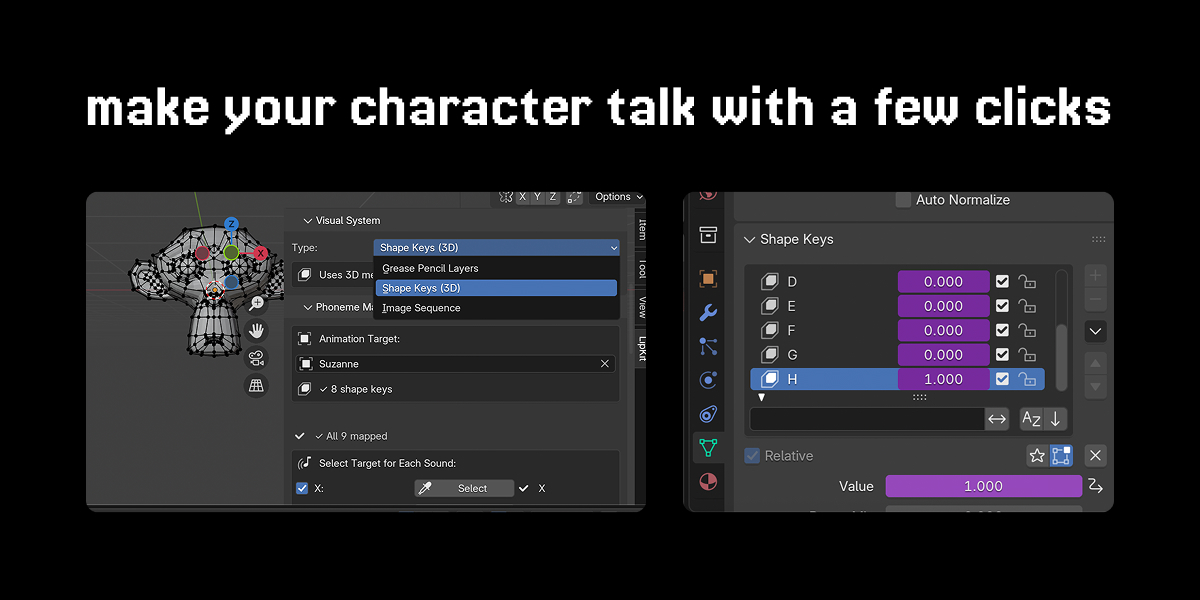Toggle the X sound checkbox
Screen dimensions: 1200x600
coord(302,488)
